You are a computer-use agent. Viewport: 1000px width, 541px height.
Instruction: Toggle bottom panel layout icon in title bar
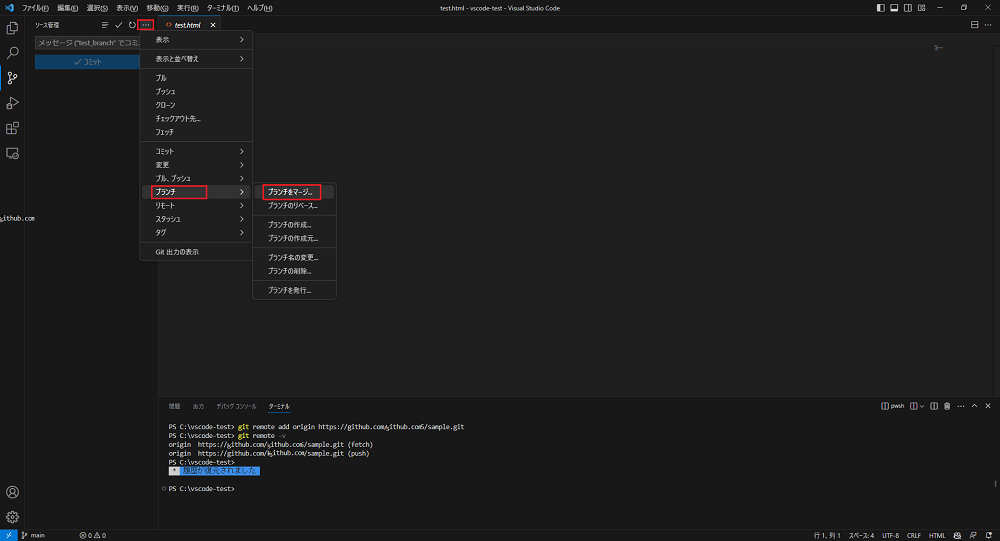tap(893, 8)
